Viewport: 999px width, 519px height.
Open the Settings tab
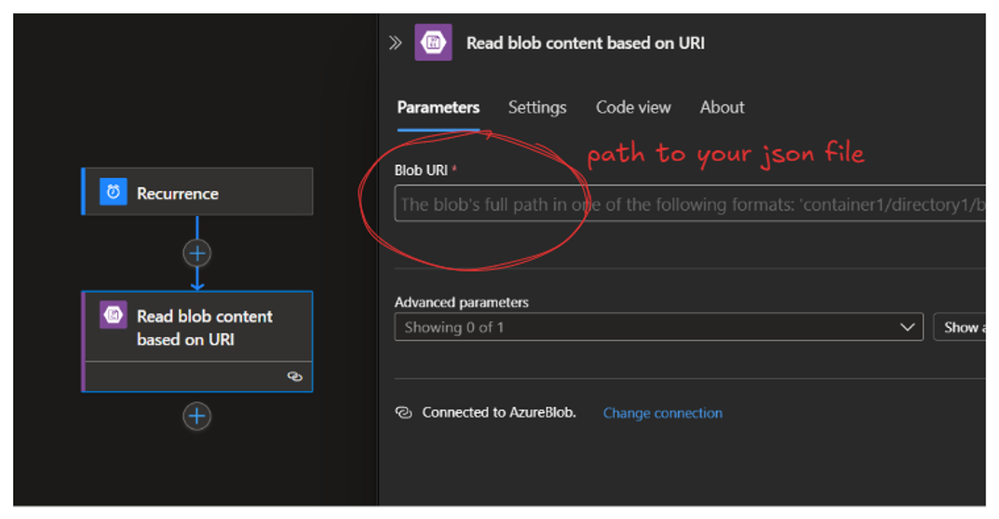pos(537,108)
